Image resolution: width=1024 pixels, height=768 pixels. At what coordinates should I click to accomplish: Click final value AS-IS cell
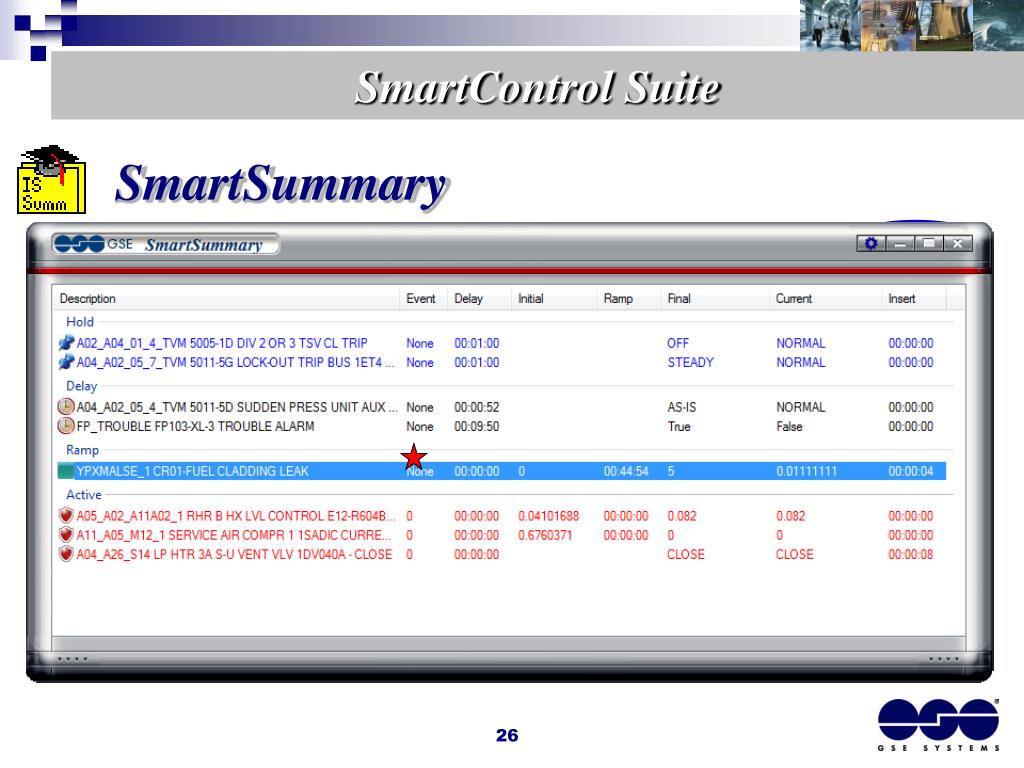point(681,407)
